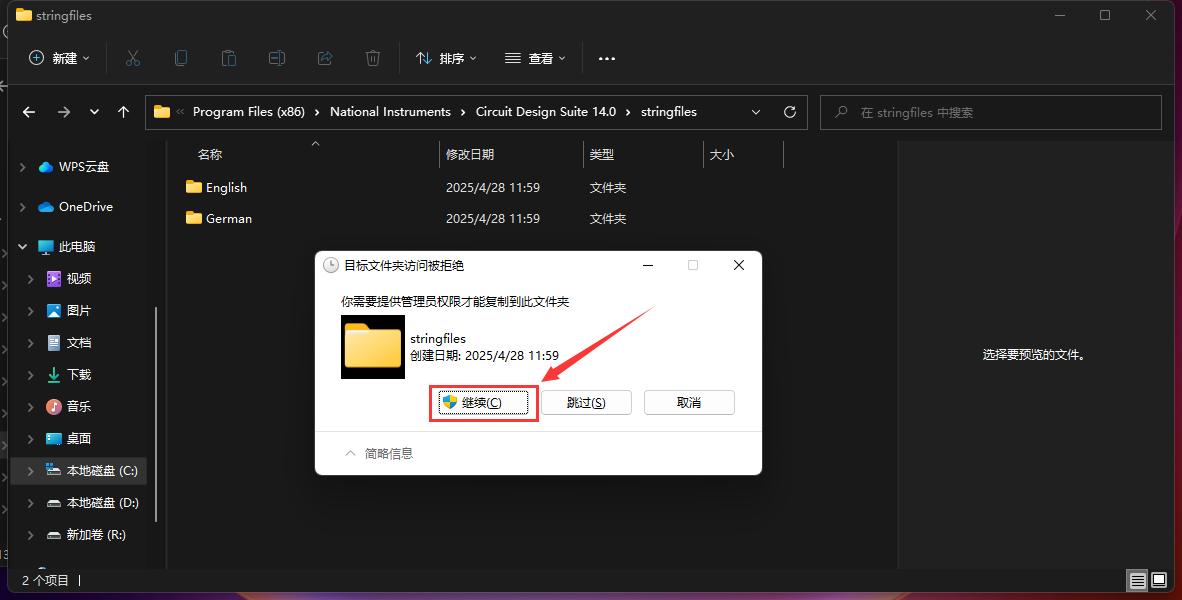Screen dimensions: 1182x600
Task: Open the 查看 (View) dropdown
Action: point(535,58)
